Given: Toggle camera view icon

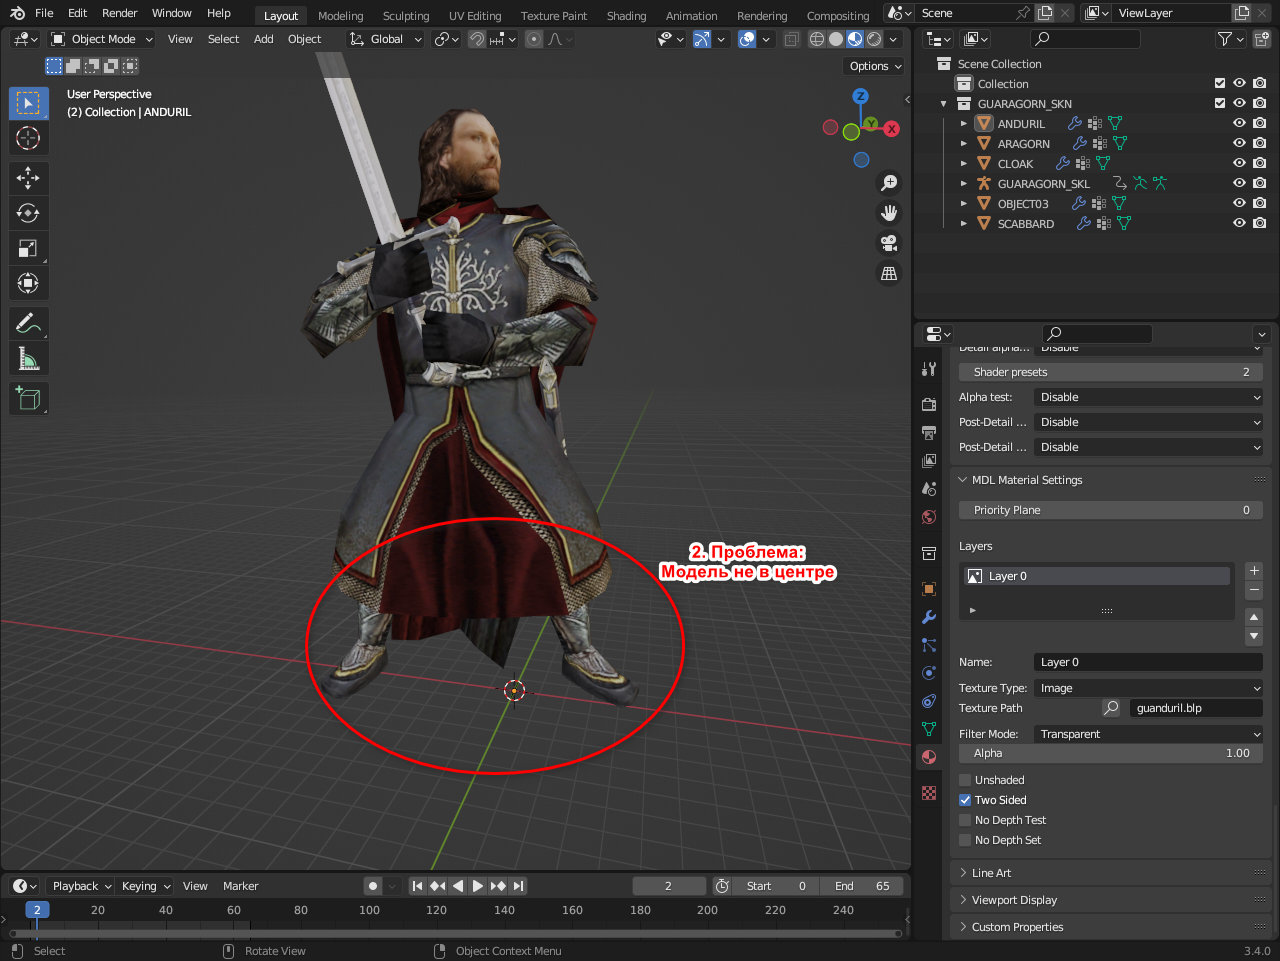Looking at the screenshot, I should pyautogui.click(x=888, y=243).
